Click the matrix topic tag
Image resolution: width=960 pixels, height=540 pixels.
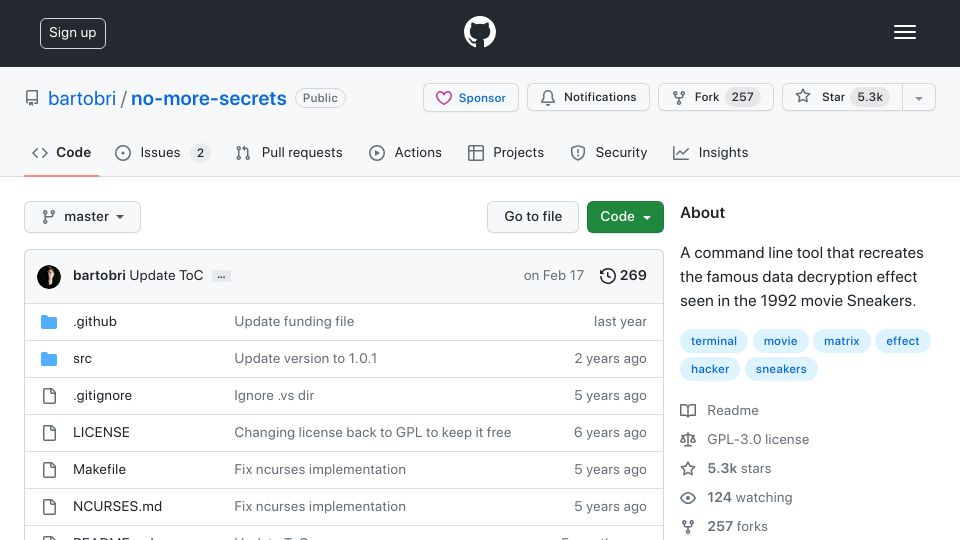(841, 341)
